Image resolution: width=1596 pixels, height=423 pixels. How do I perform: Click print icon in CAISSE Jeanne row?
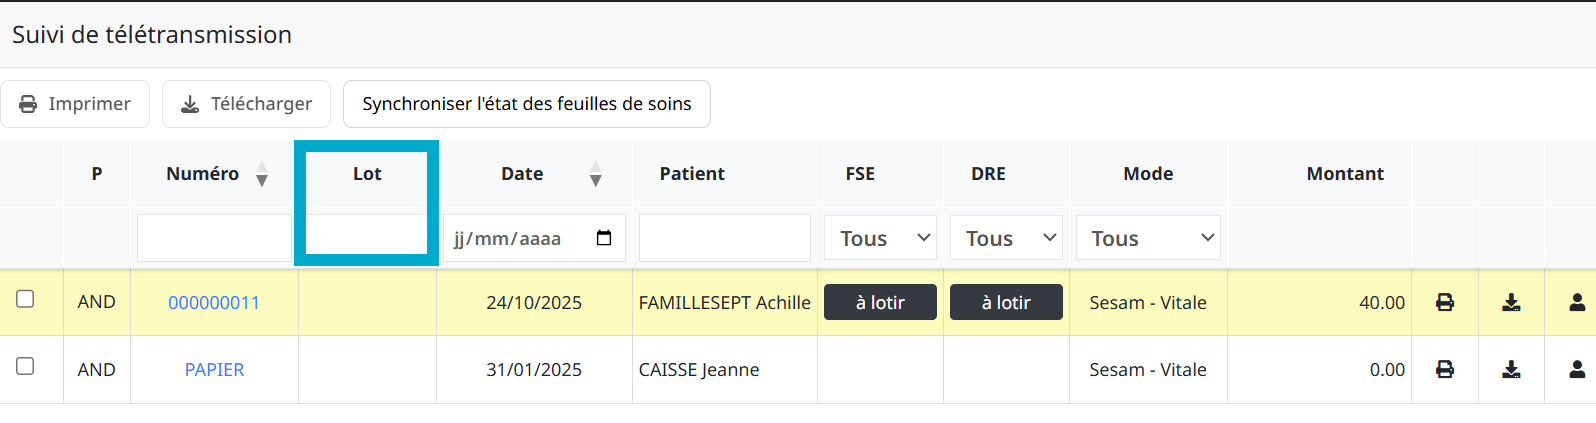[1445, 369]
